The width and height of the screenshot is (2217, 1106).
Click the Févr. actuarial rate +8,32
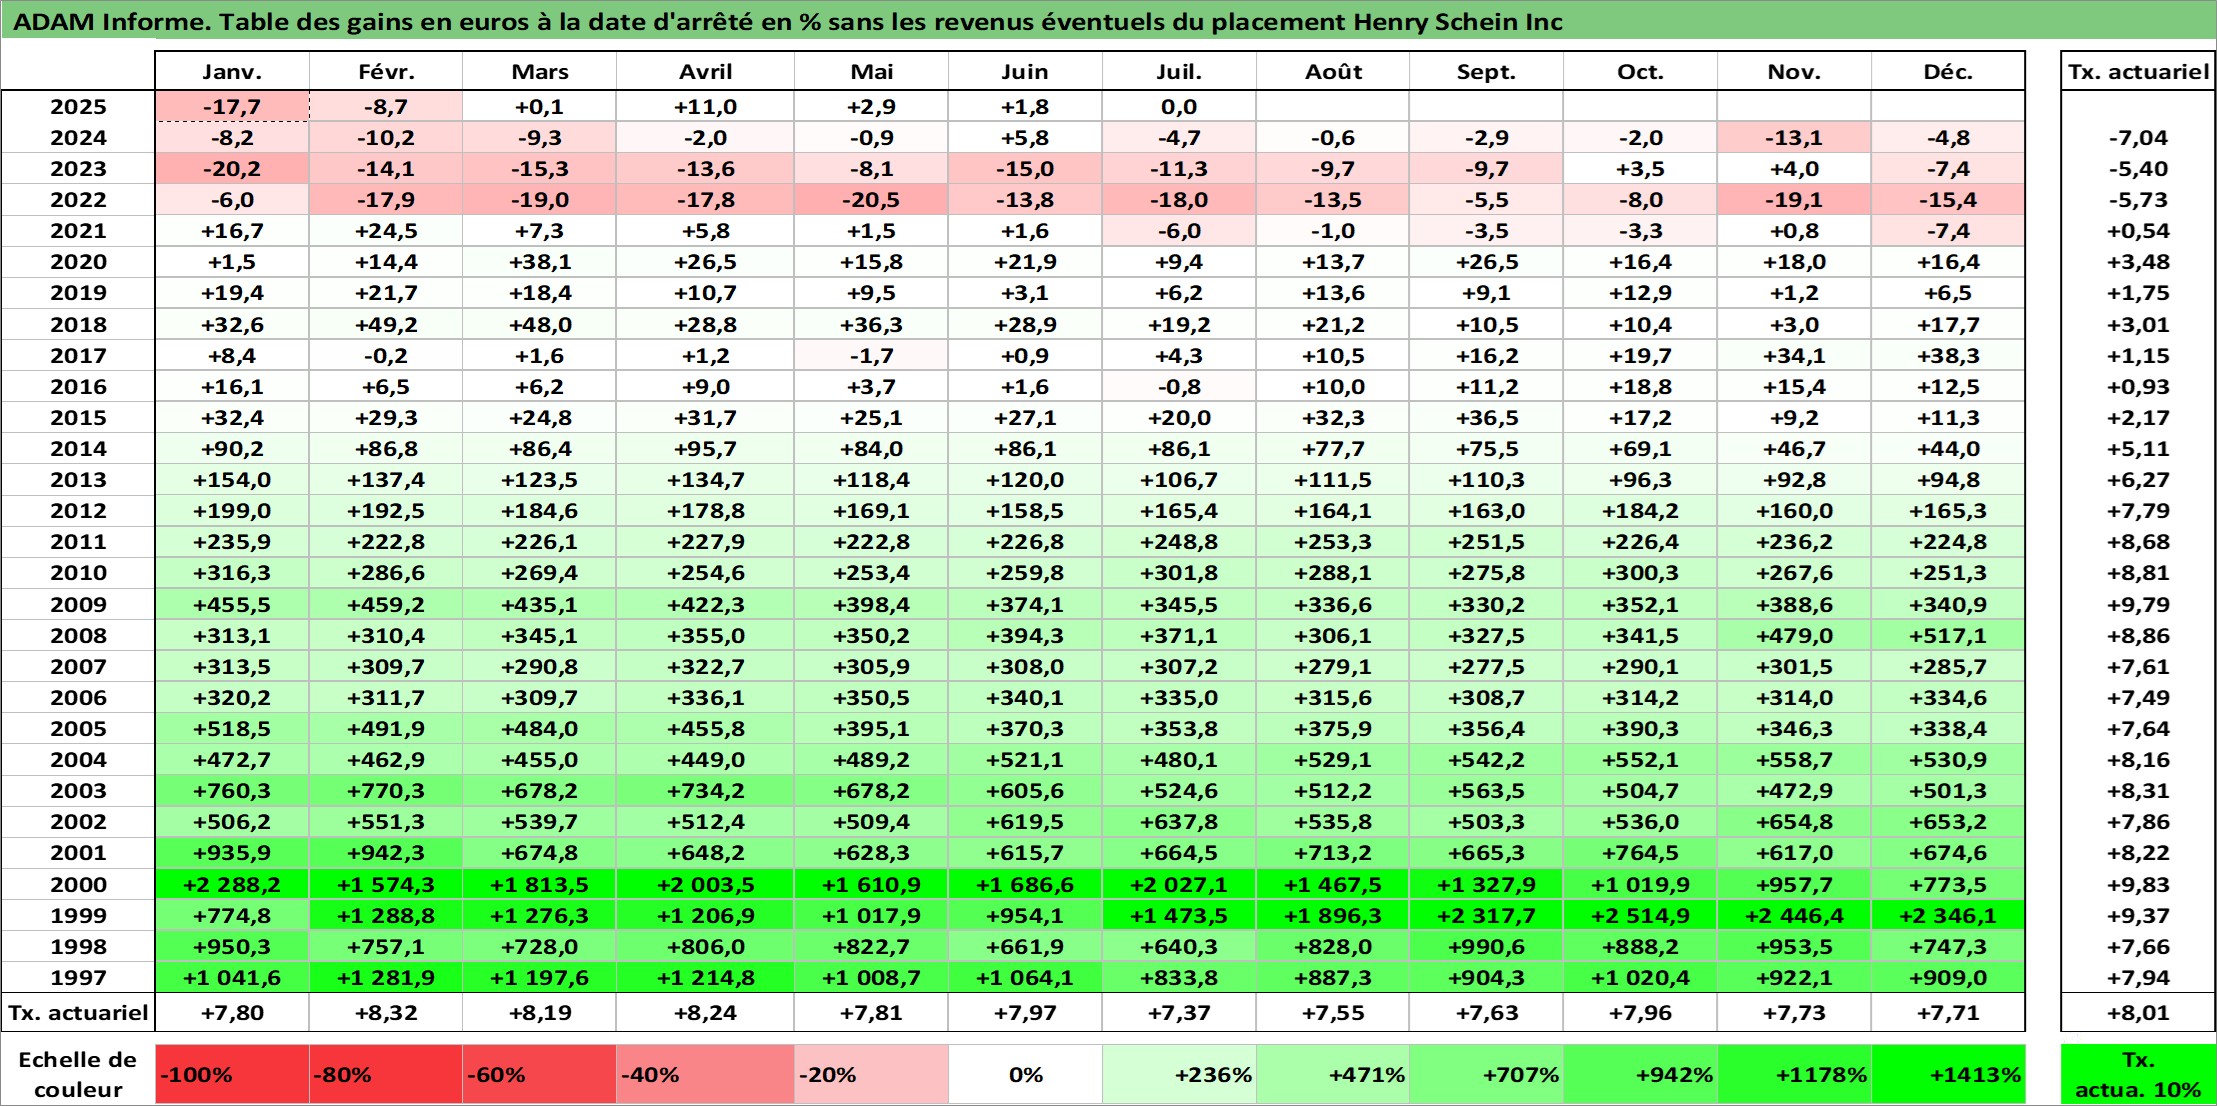click(x=386, y=1012)
